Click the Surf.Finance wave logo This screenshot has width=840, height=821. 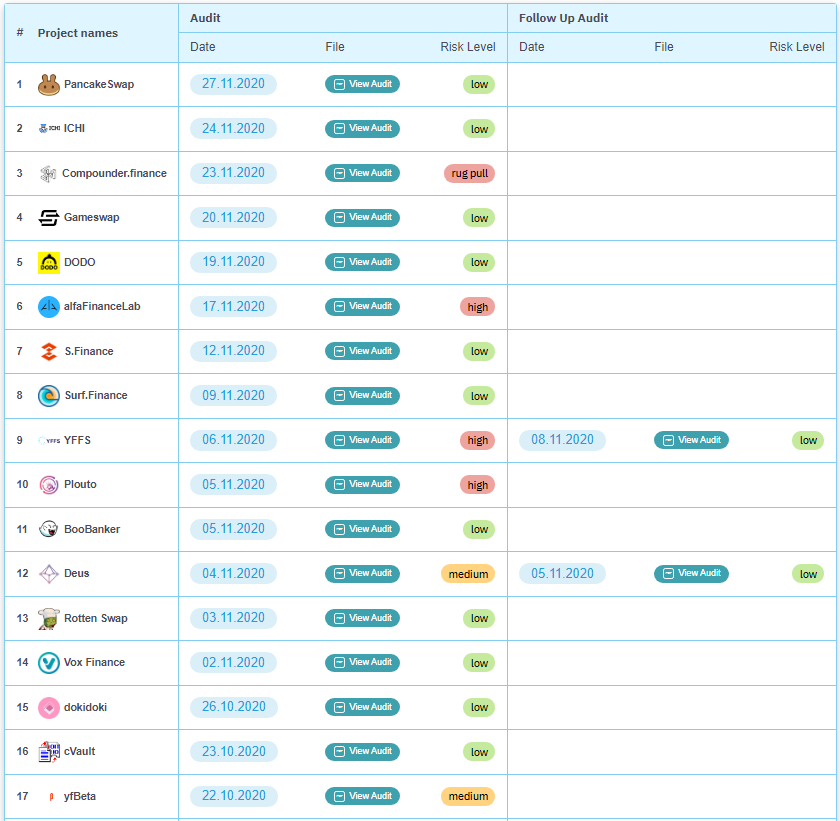click(49, 396)
